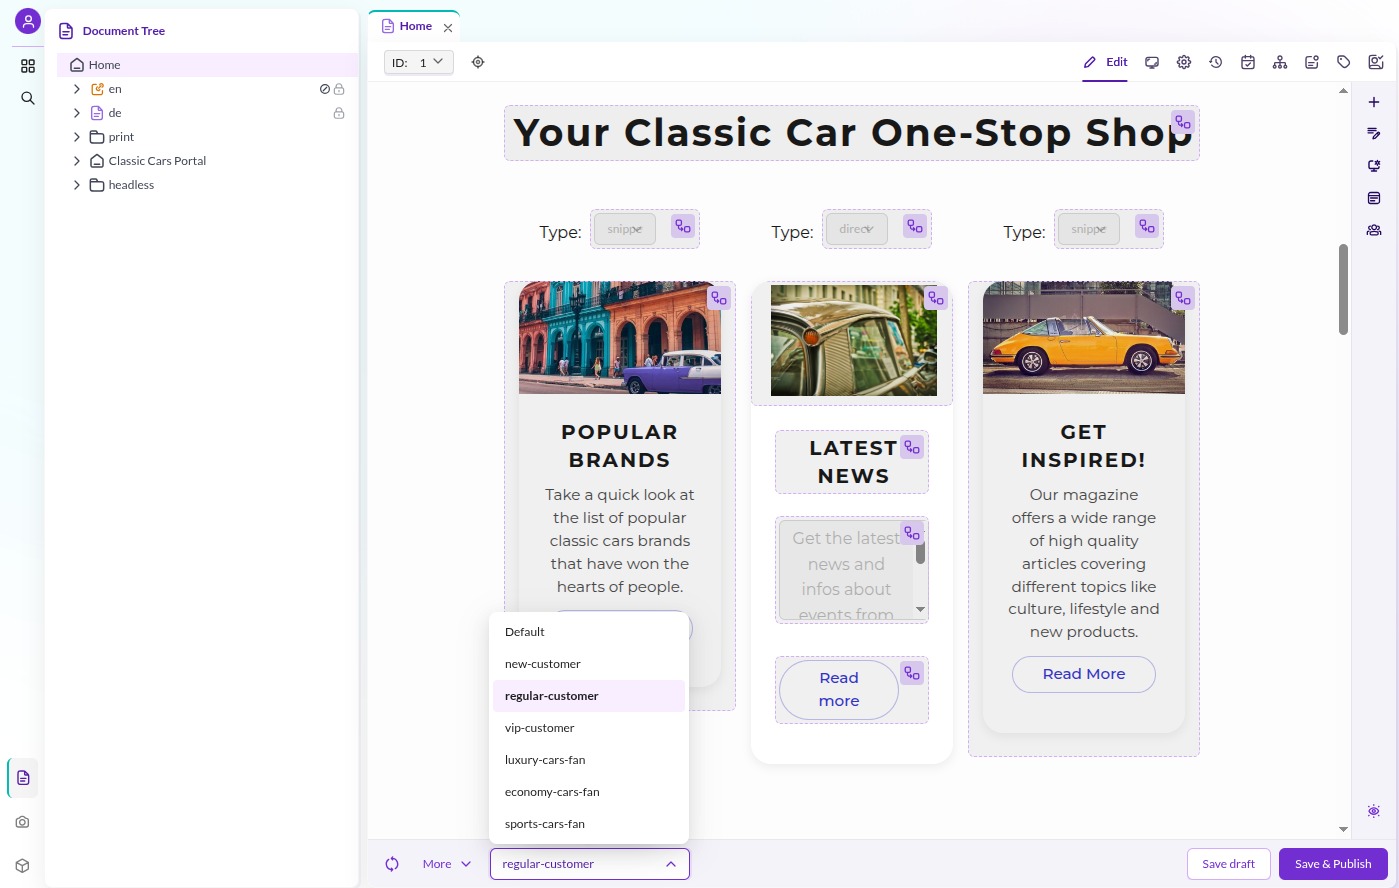Screen dimensions: 1399x888
Task: Open the dashboard grid icon in sidebar
Action: tap(28, 66)
